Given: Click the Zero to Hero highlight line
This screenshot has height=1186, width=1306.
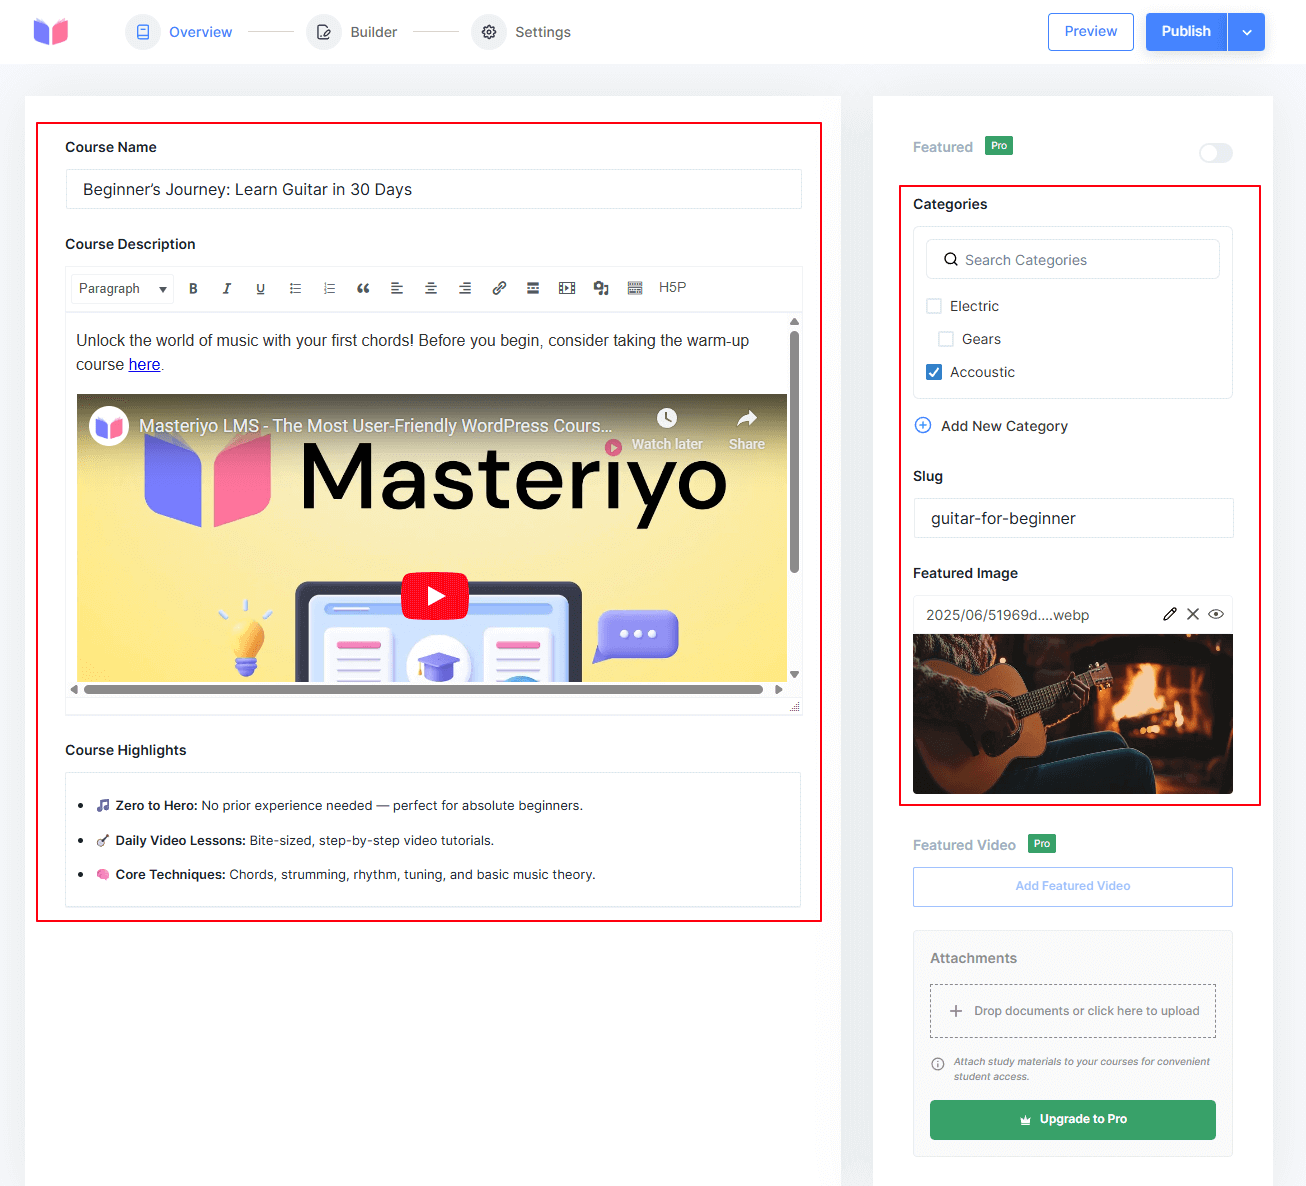Looking at the screenshot, I should 339,805.
